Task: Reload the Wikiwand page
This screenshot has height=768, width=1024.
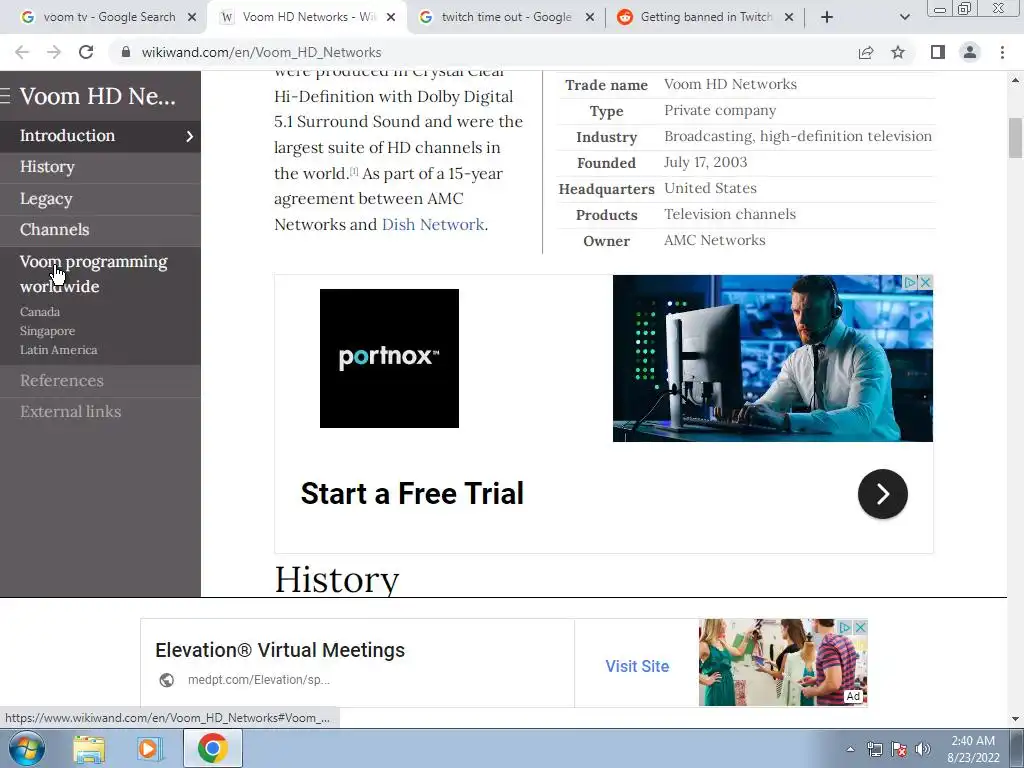Action: (86, 52)
